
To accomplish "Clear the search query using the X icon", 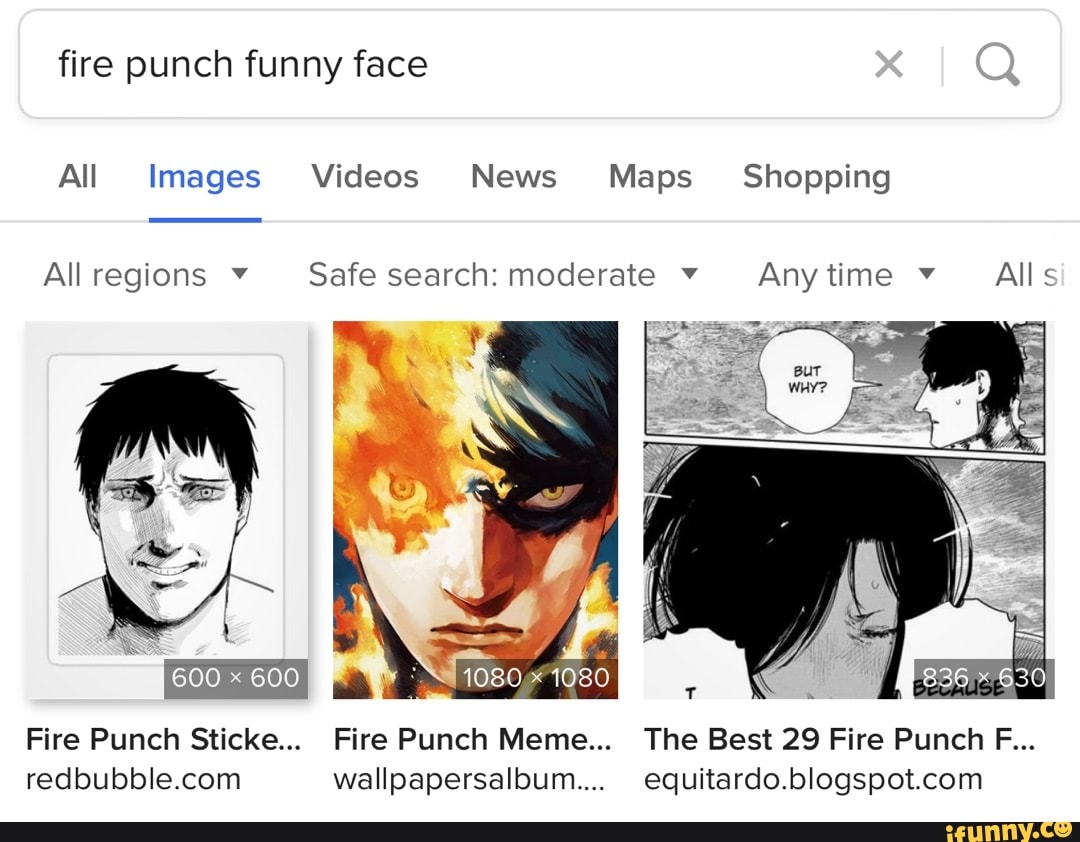I will (888, 62).
